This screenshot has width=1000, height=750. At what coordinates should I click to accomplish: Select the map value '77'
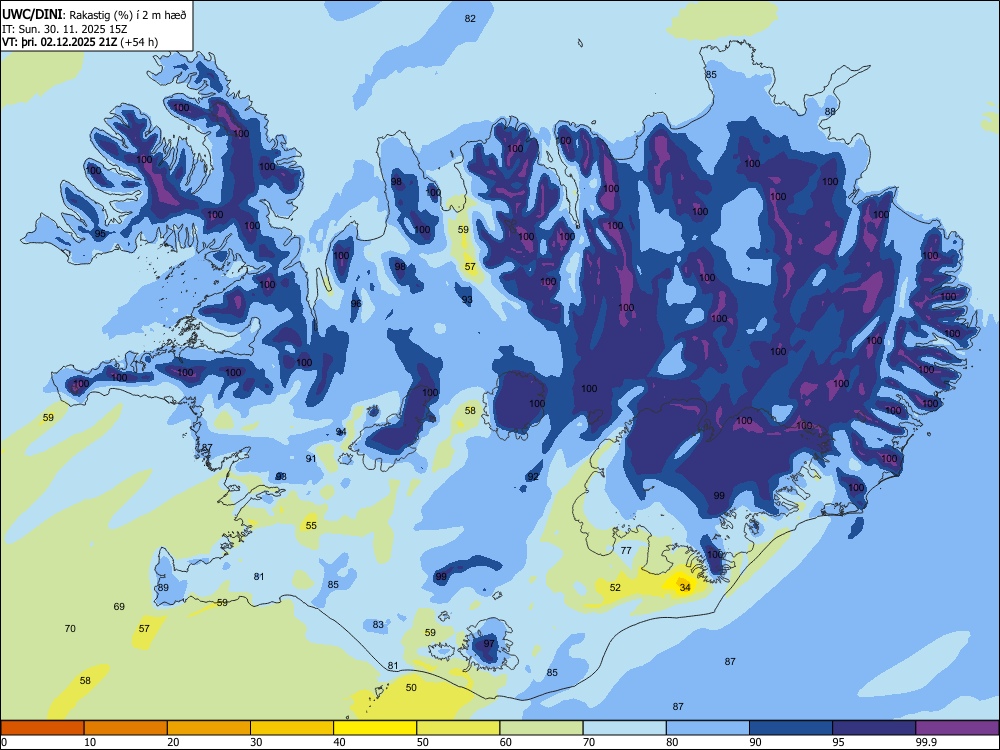click(x=626, y=550)
